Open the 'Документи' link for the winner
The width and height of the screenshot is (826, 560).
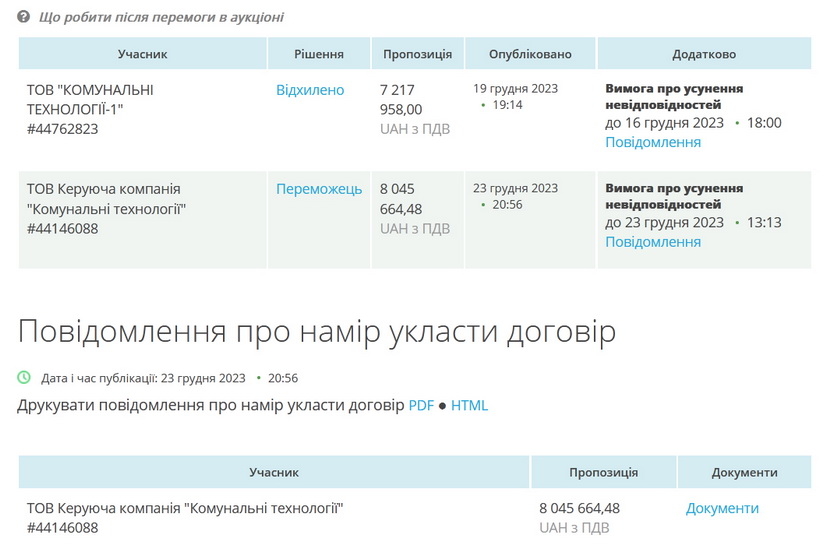[x=722, y=508]
